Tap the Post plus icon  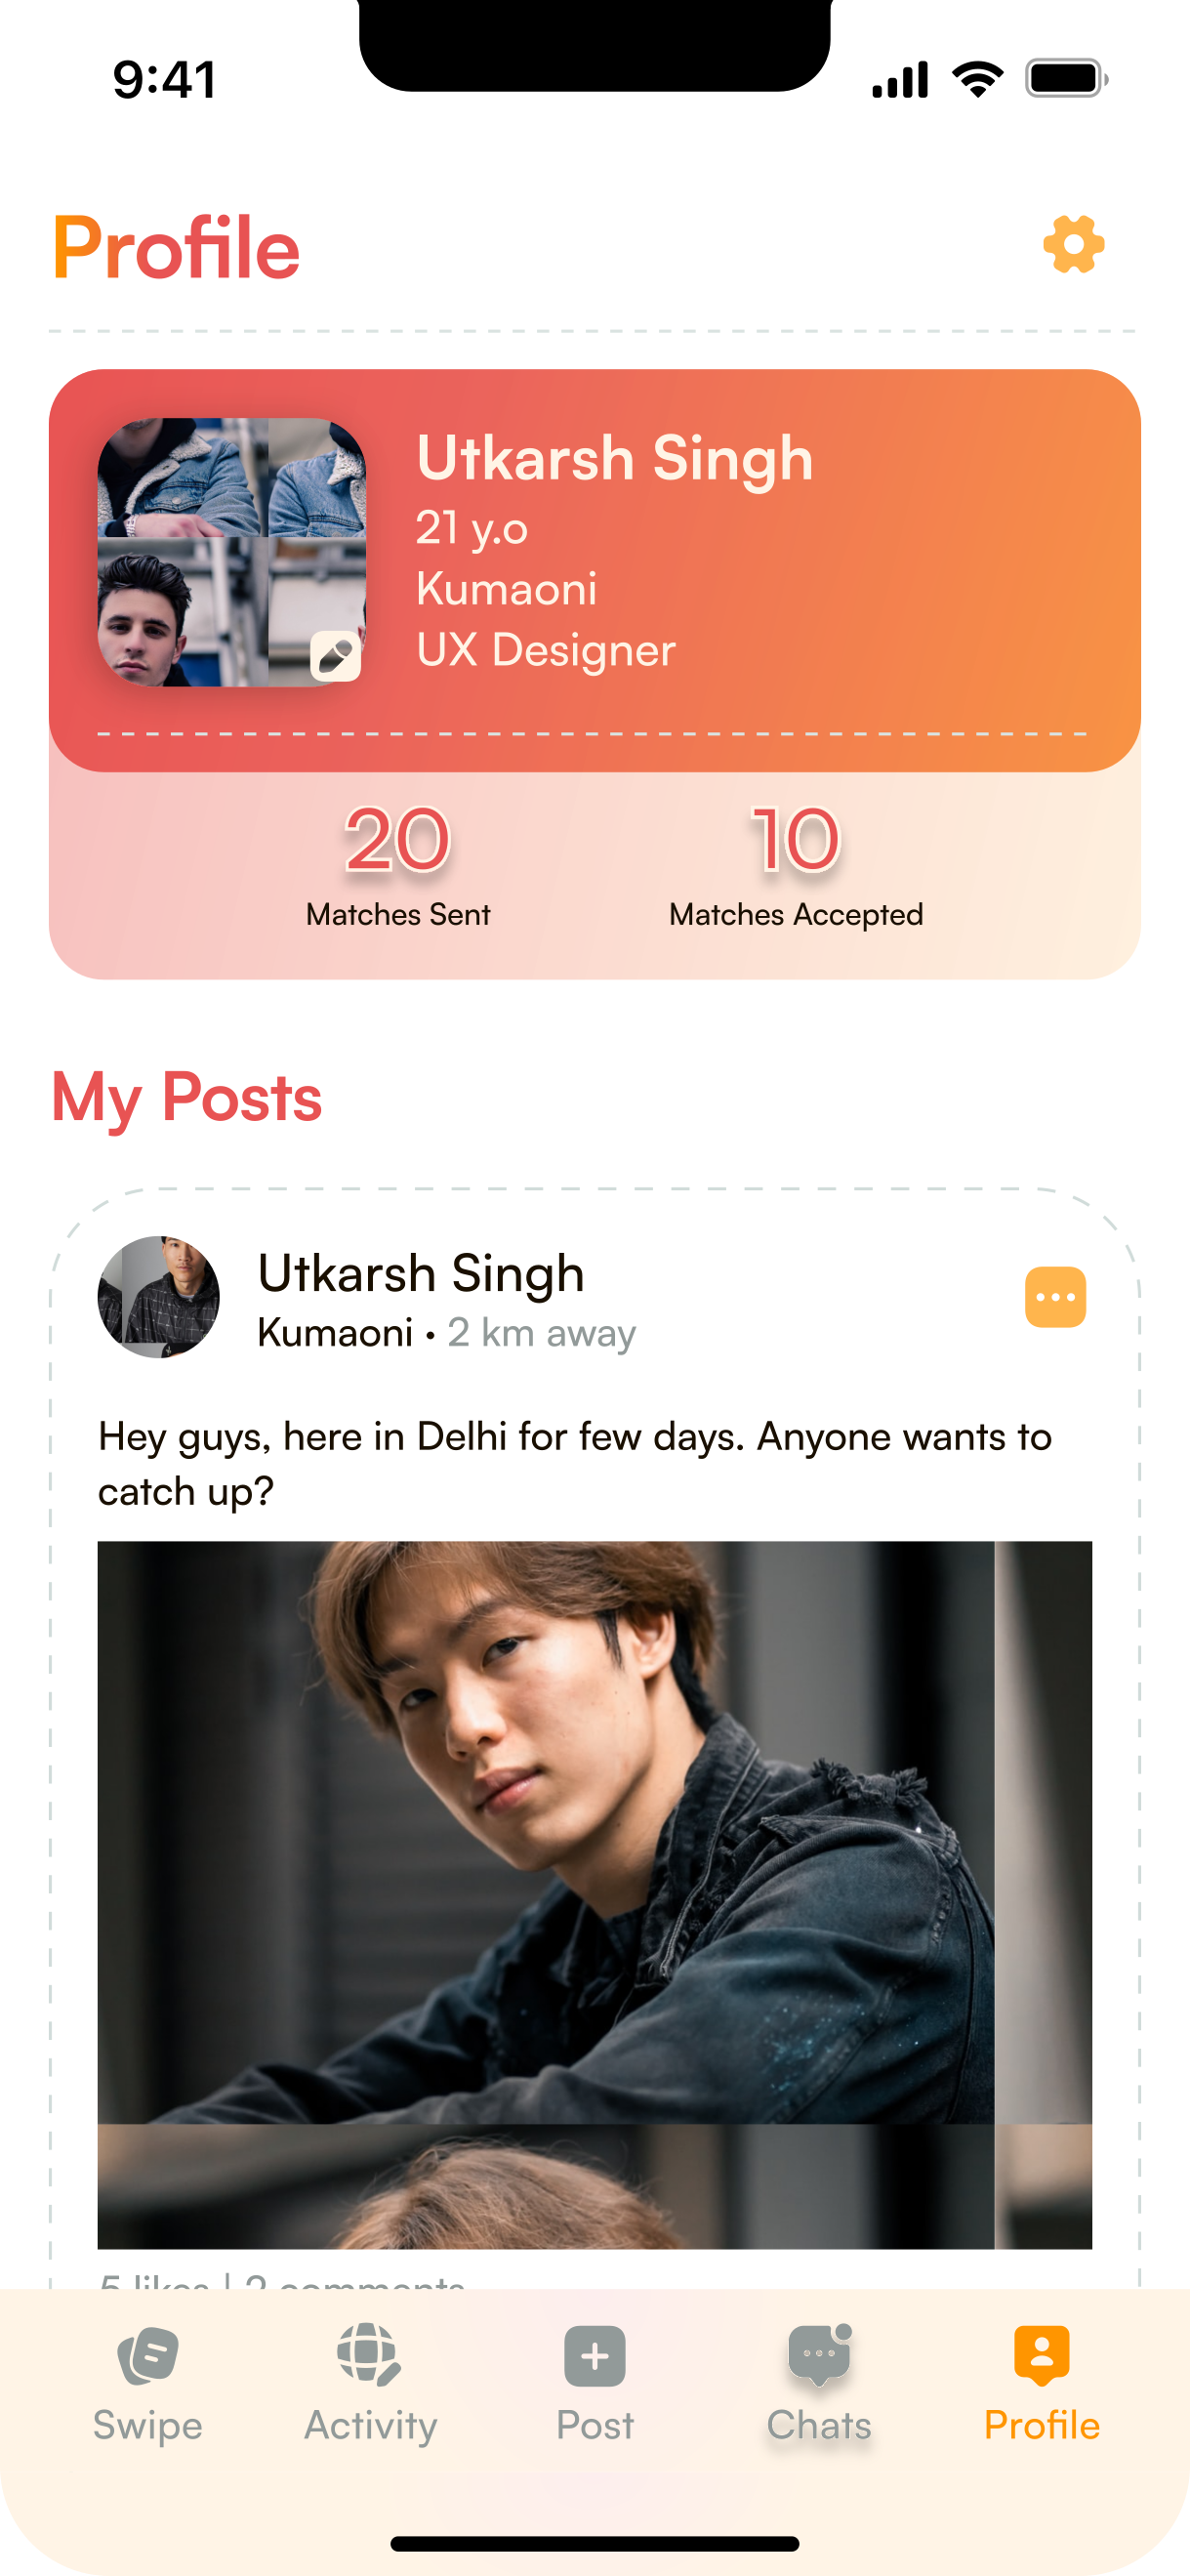tap(595, 2356)
